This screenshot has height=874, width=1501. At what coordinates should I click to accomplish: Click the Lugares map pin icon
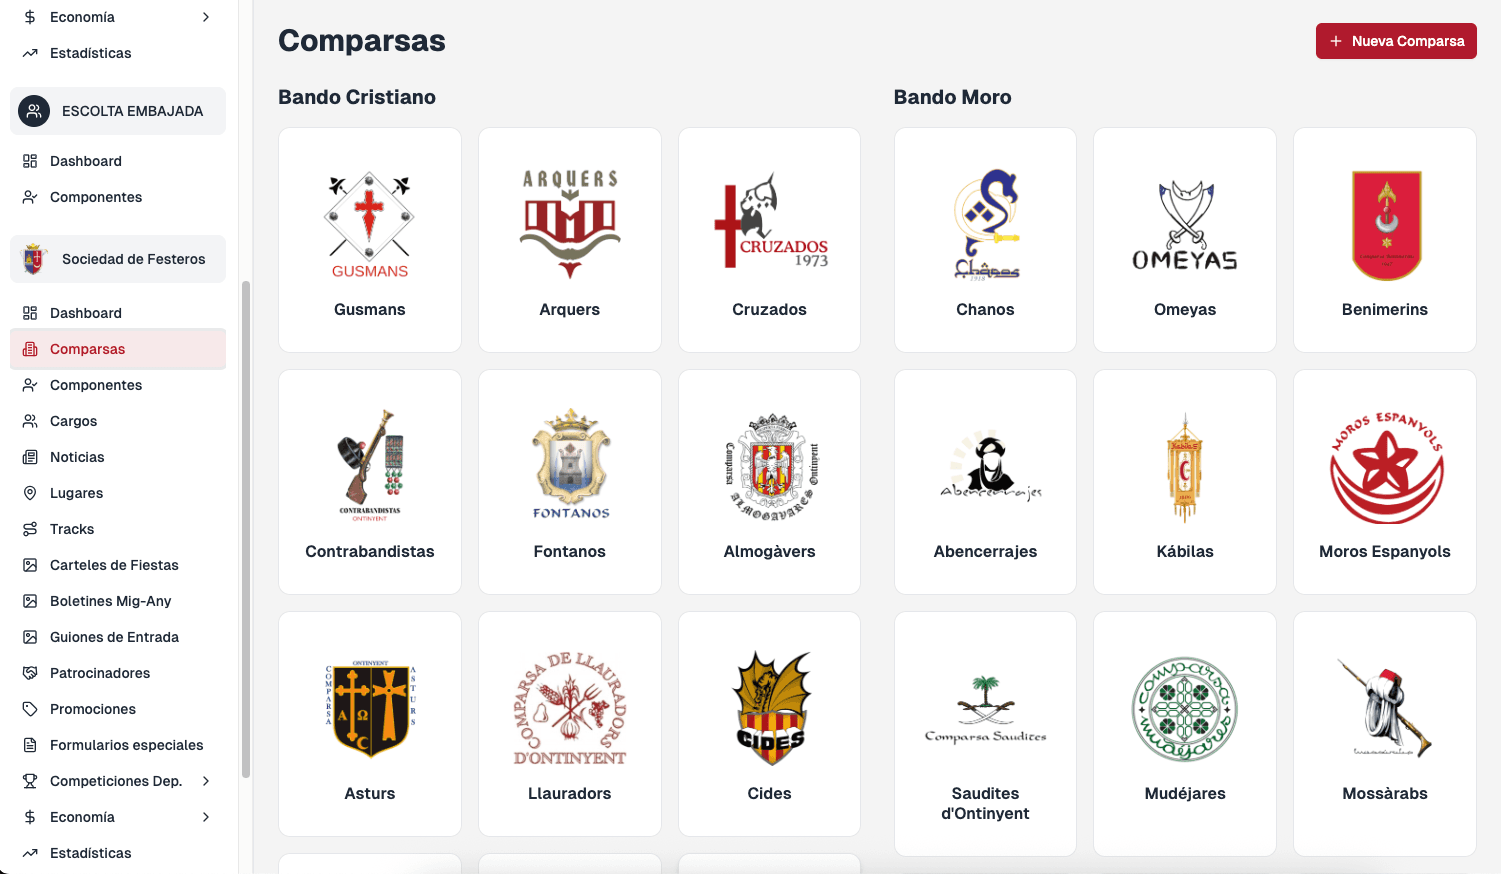[x=30, y=493]
